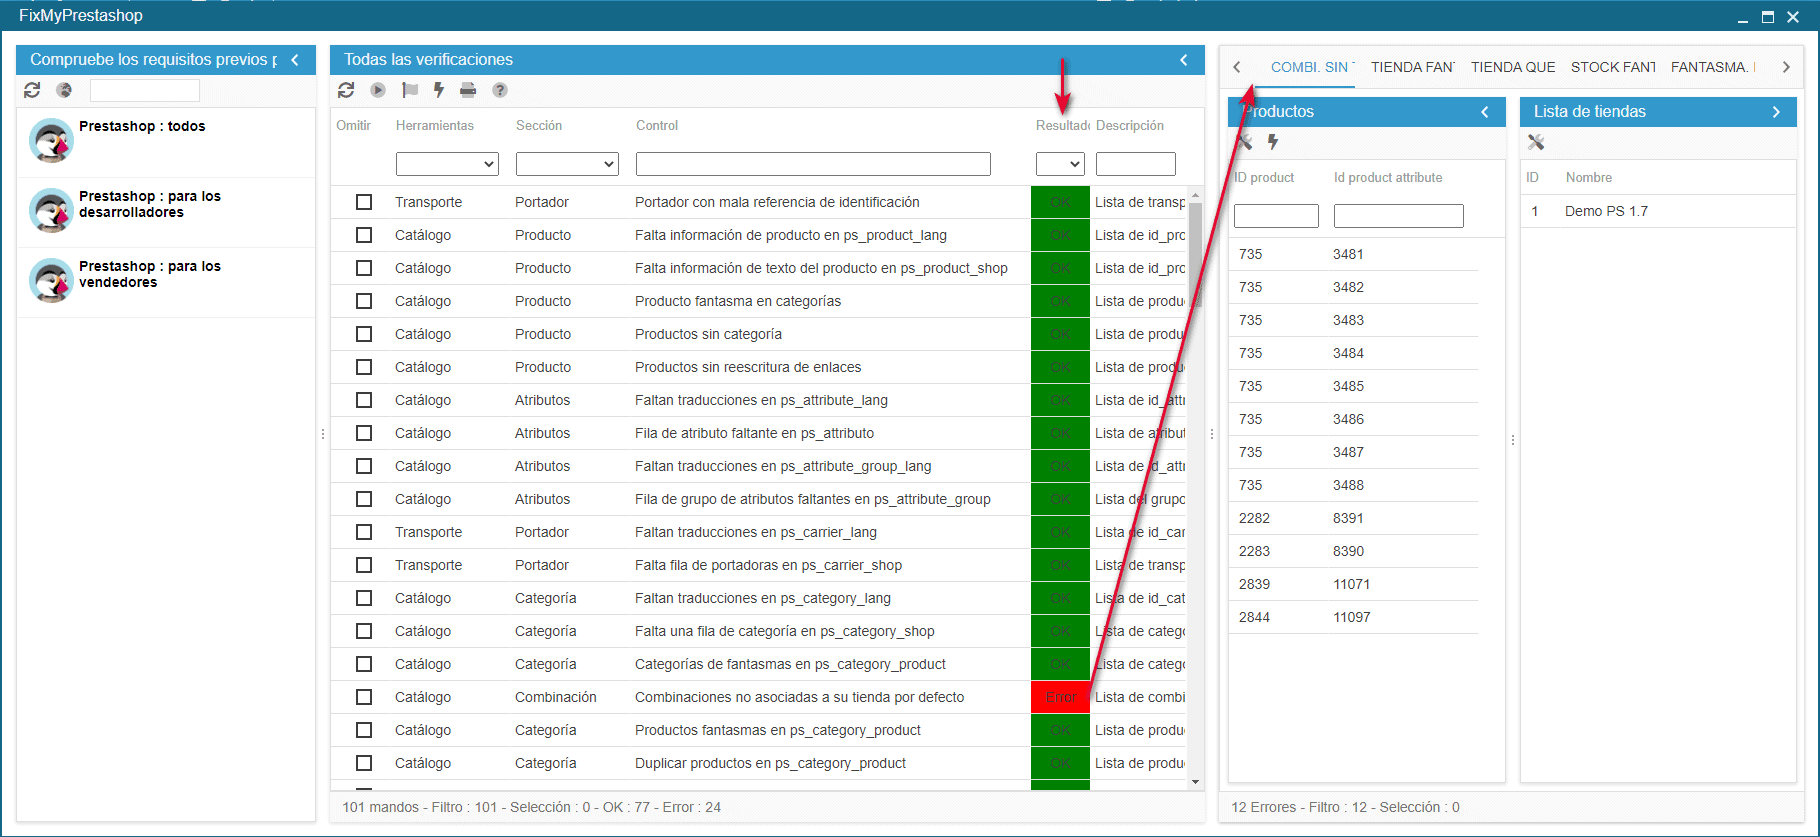Click lightning bolt icon in Productos panel
Screen dimensions: 1820x837
1273,142
